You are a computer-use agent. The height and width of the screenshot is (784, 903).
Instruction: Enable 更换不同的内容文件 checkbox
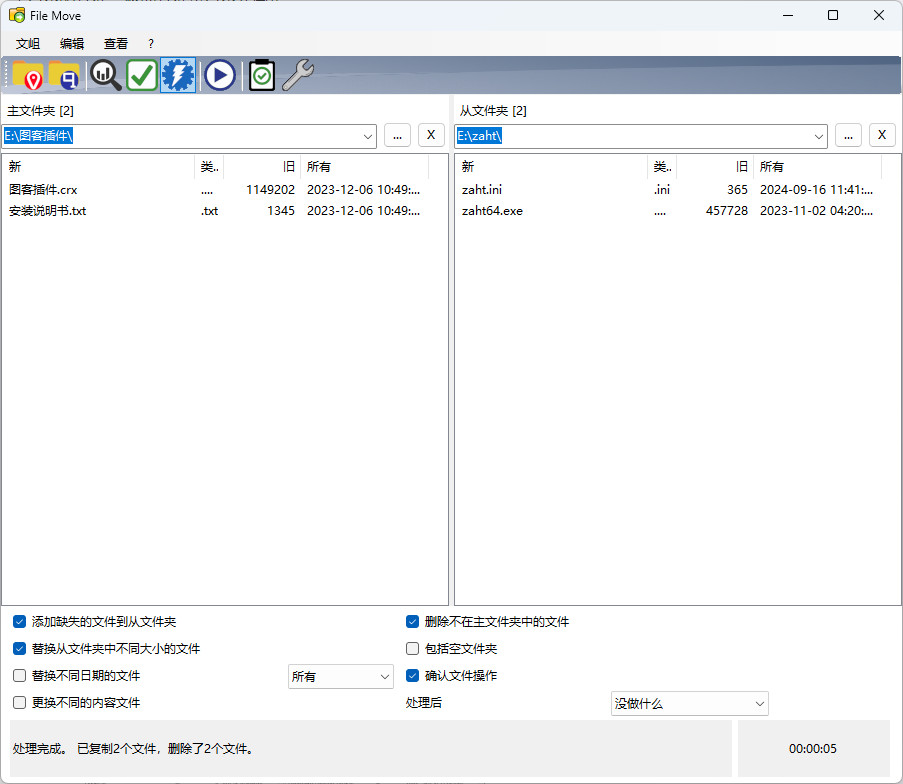pos(20,702)
